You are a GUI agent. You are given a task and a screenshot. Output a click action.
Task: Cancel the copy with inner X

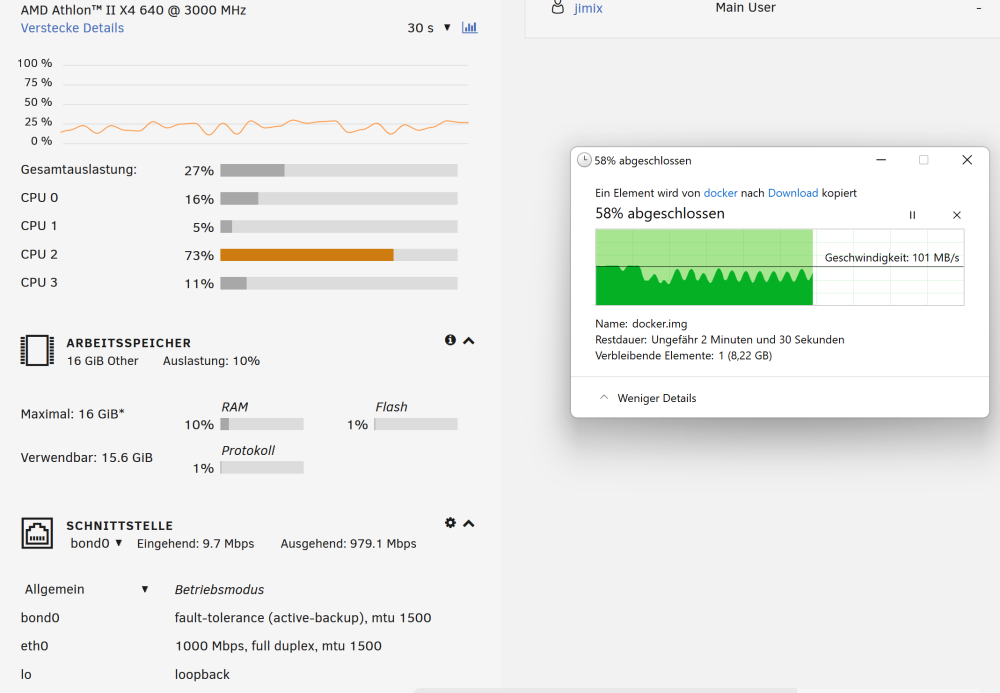point(957,215)
